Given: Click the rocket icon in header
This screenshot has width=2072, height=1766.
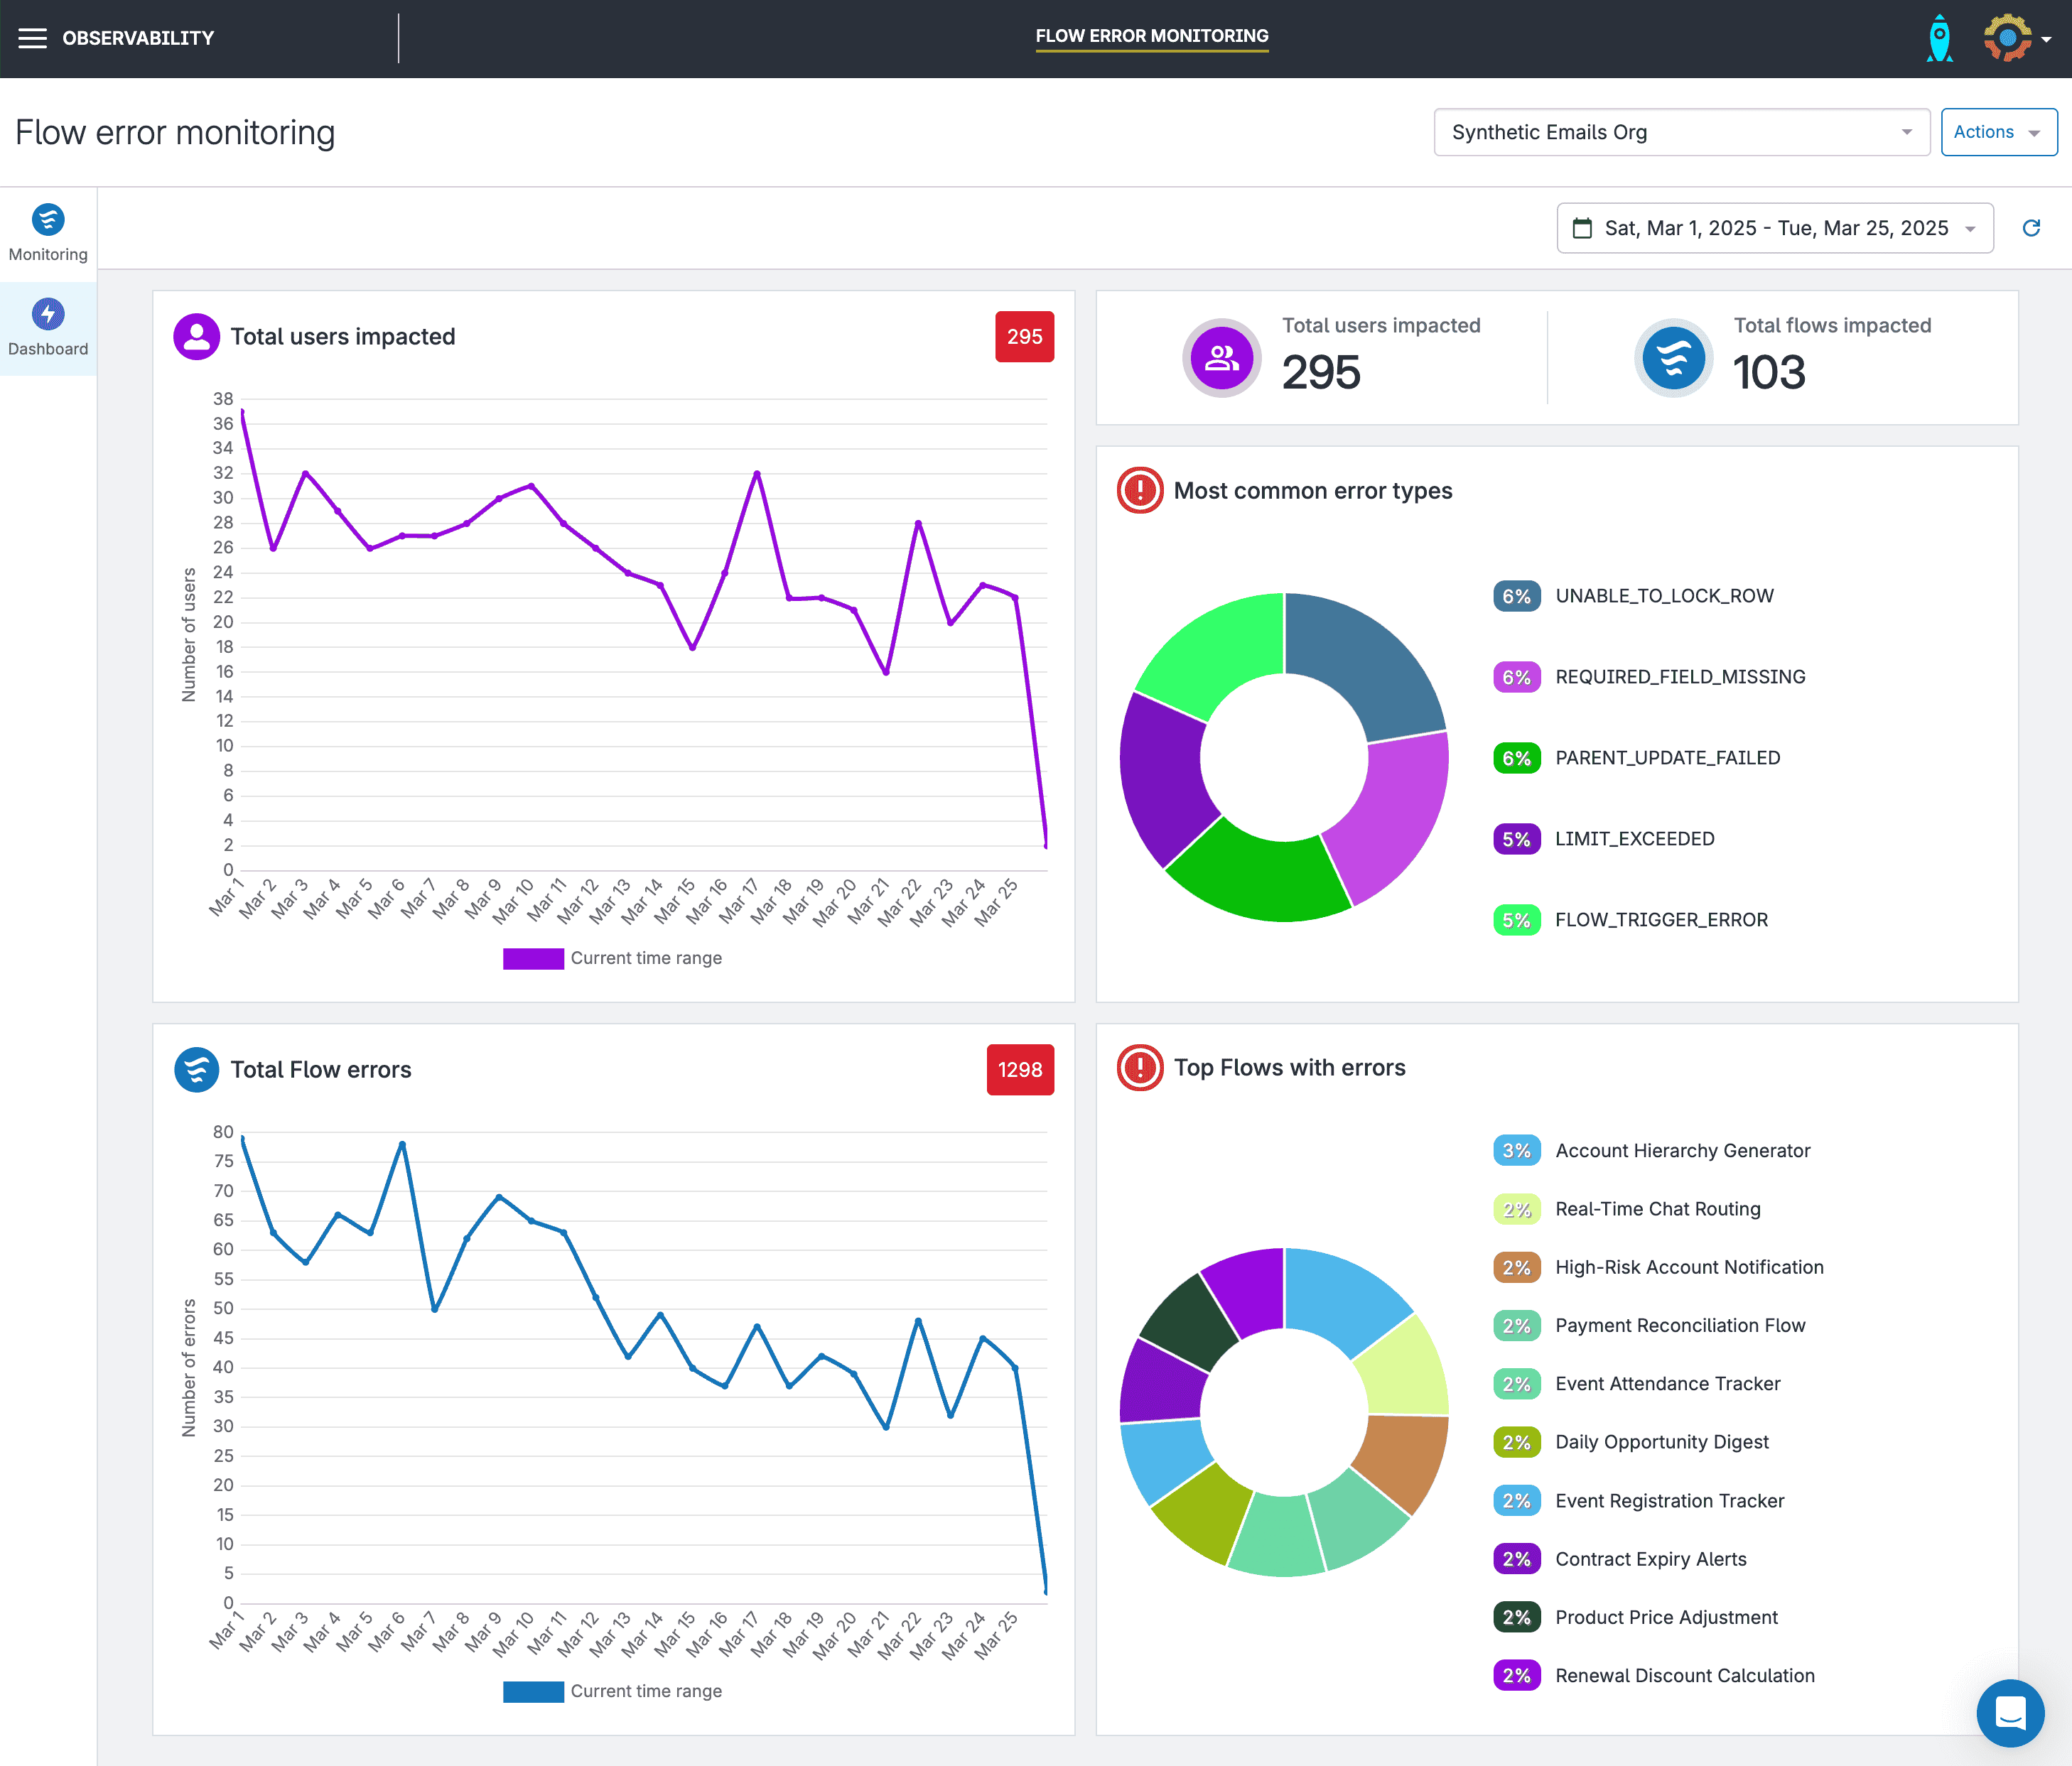Looking at the screenshot, I should click(x=1939, y=38).
